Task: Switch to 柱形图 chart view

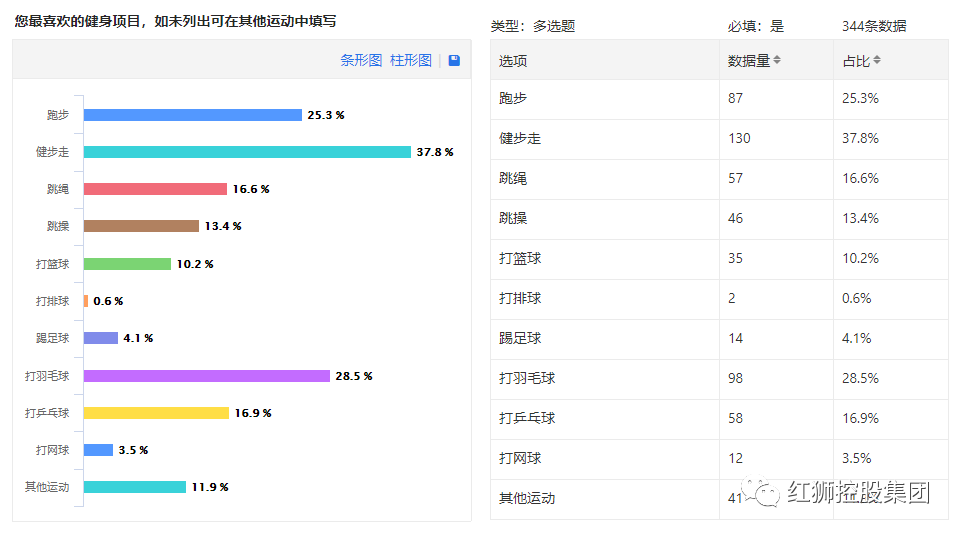Action: (x=411, y=61)
